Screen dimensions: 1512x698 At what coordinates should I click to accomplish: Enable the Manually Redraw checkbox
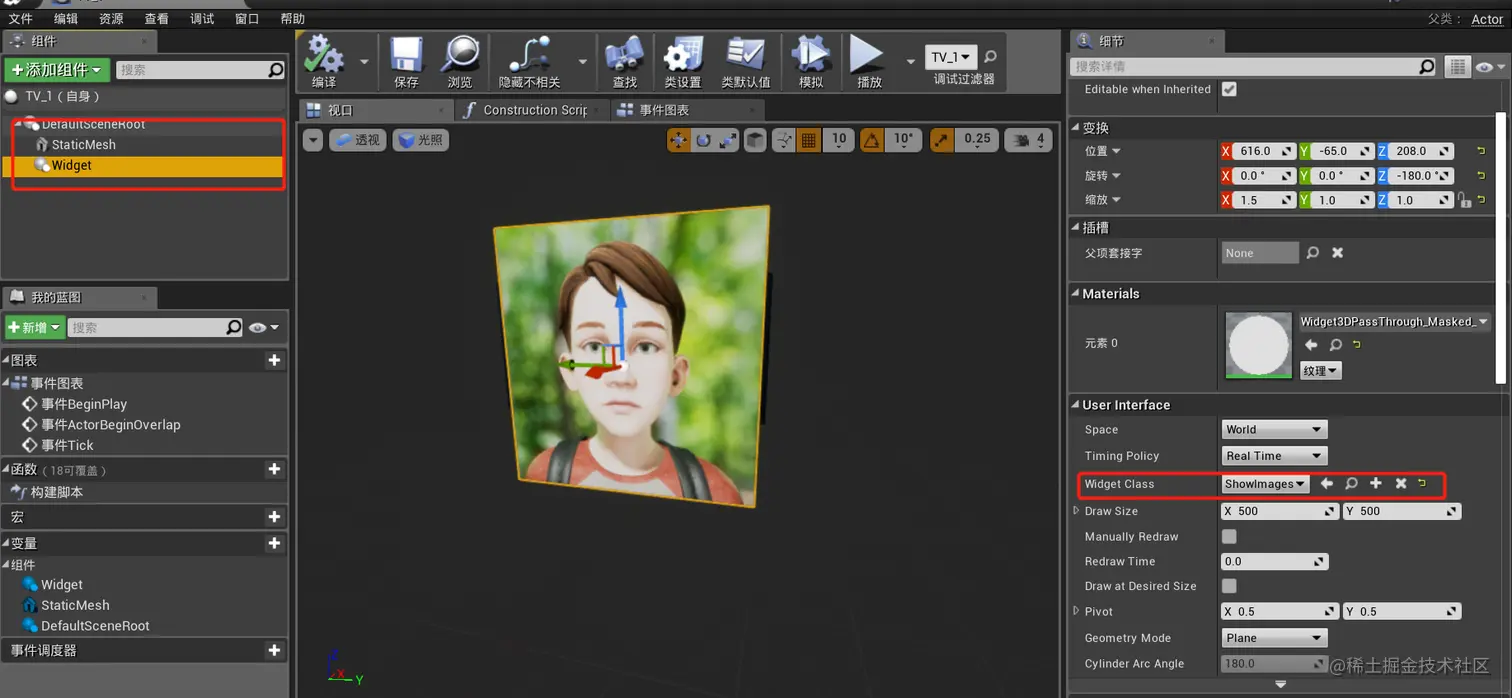(1229, 537)
